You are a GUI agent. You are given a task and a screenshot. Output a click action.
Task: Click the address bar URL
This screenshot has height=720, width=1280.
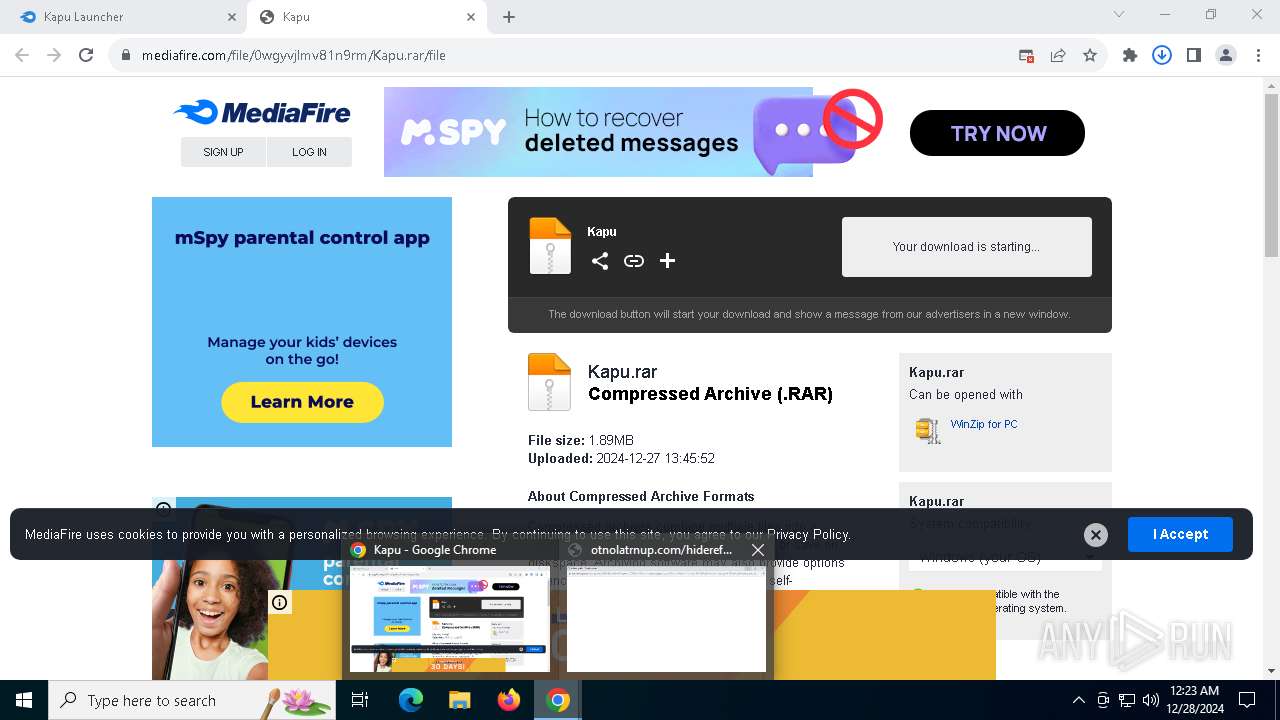tap(293, 55)
